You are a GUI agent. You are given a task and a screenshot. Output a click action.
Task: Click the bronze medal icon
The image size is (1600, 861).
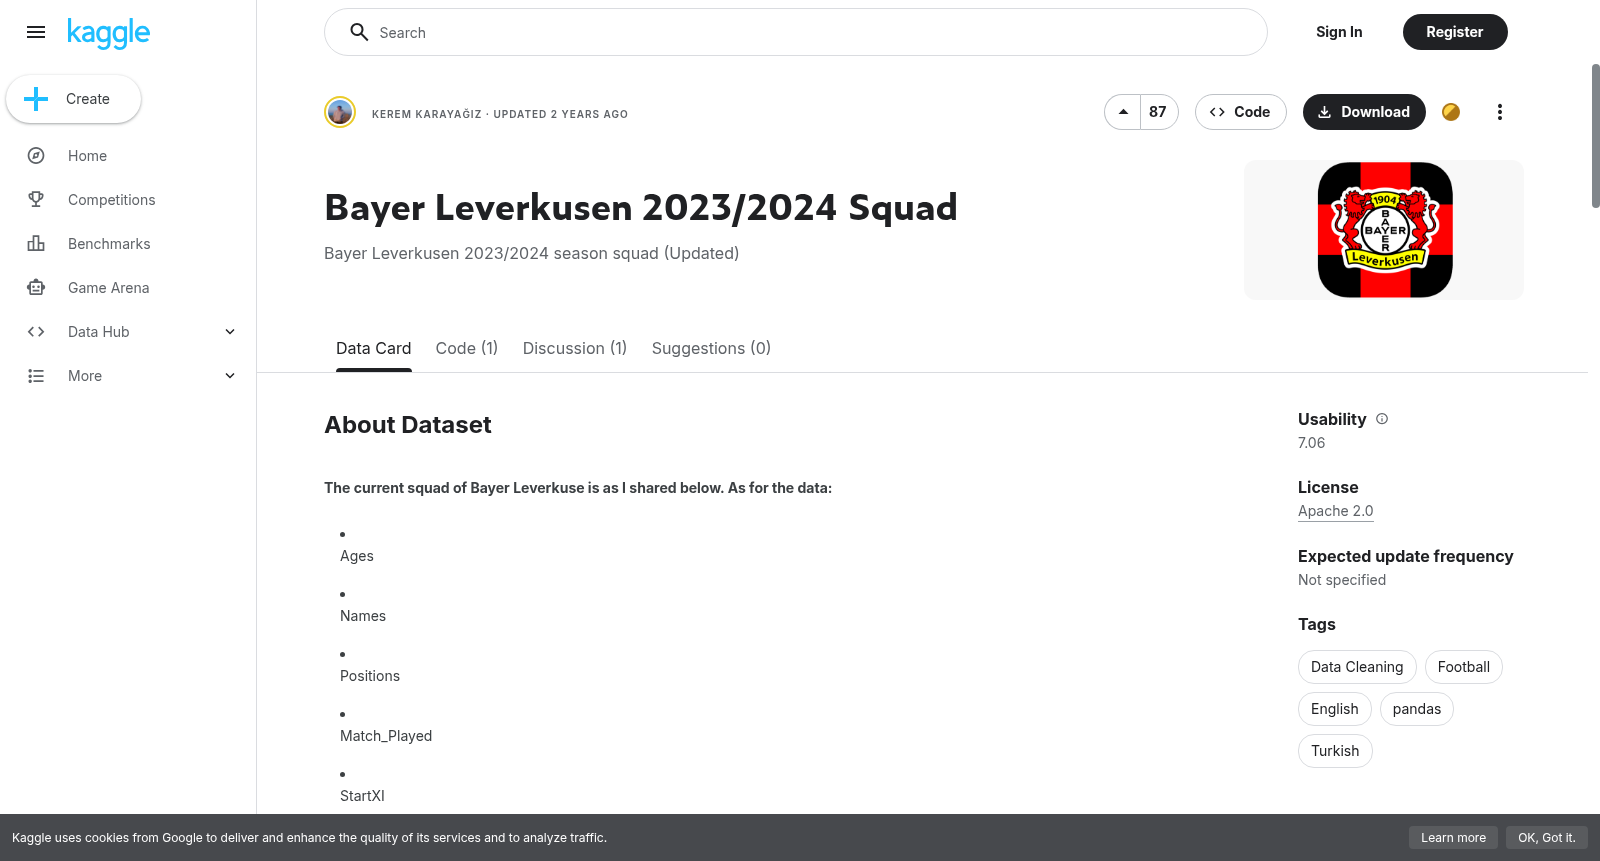point(1451,112)
